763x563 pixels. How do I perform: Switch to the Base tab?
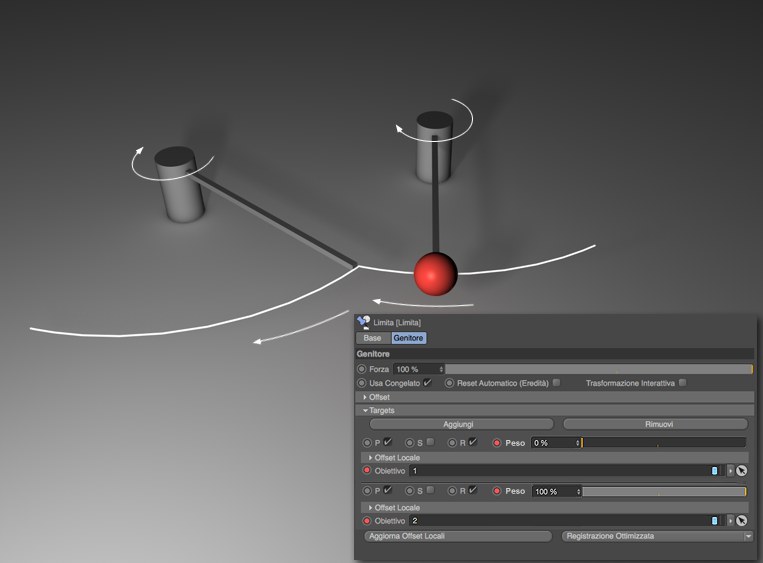coord(372,338)
